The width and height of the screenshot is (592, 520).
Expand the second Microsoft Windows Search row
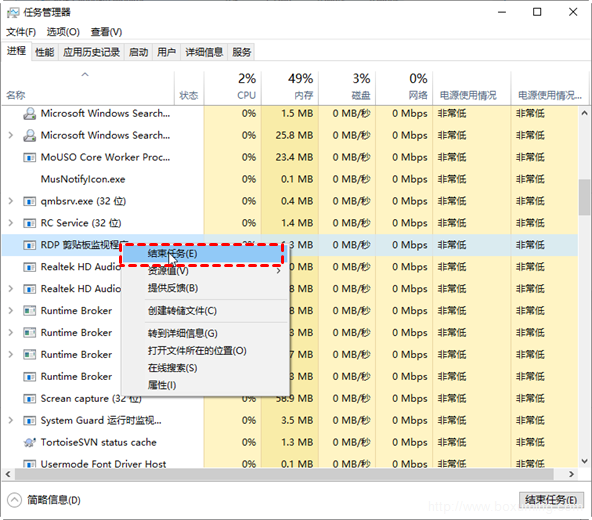[x=11, y=135]
